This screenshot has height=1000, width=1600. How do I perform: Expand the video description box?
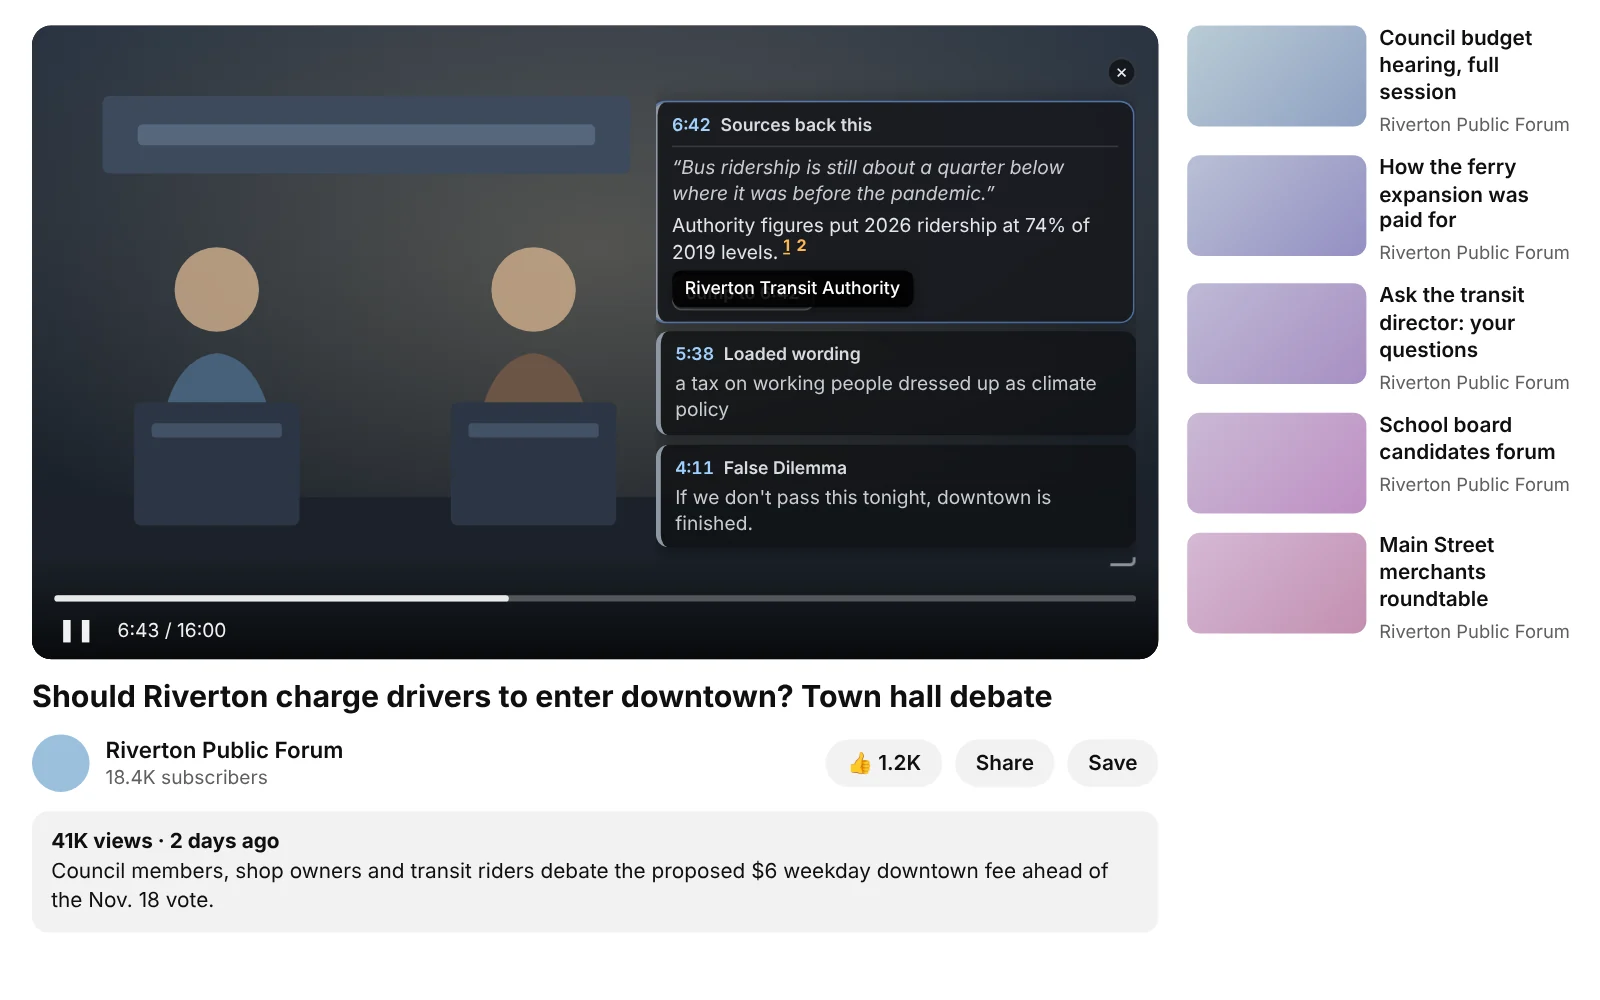(x=595, y=872)
